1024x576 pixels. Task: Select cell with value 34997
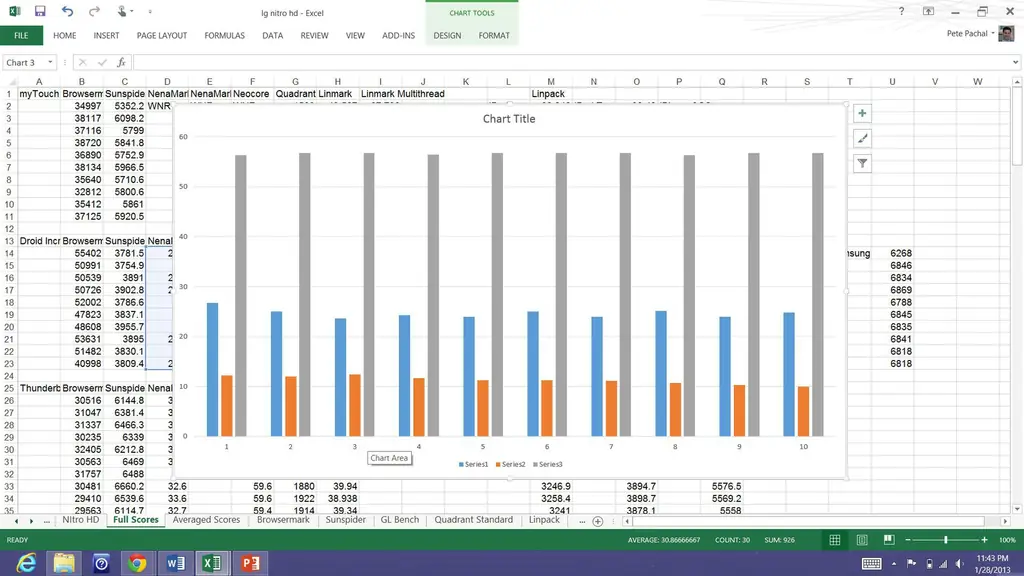click(82, 106)
